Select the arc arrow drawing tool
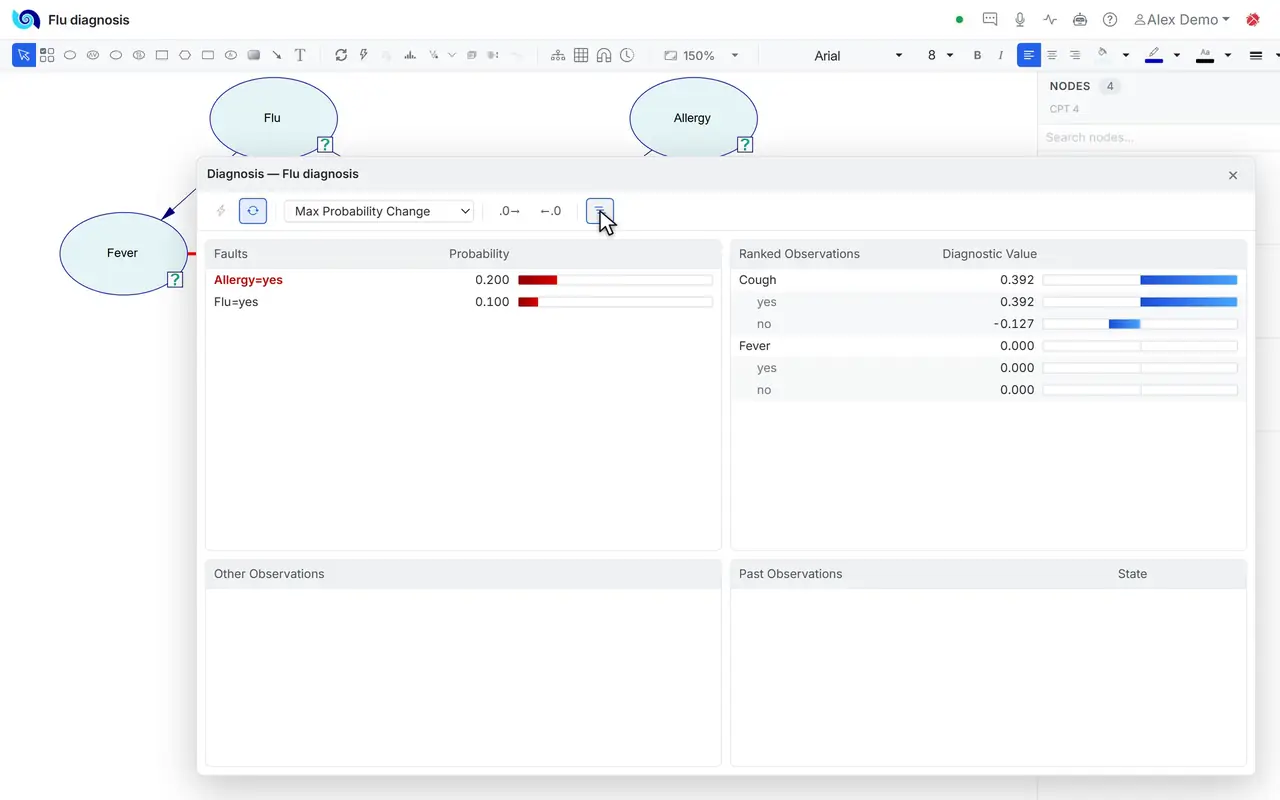1280x800 pixels. coord(277,56)
